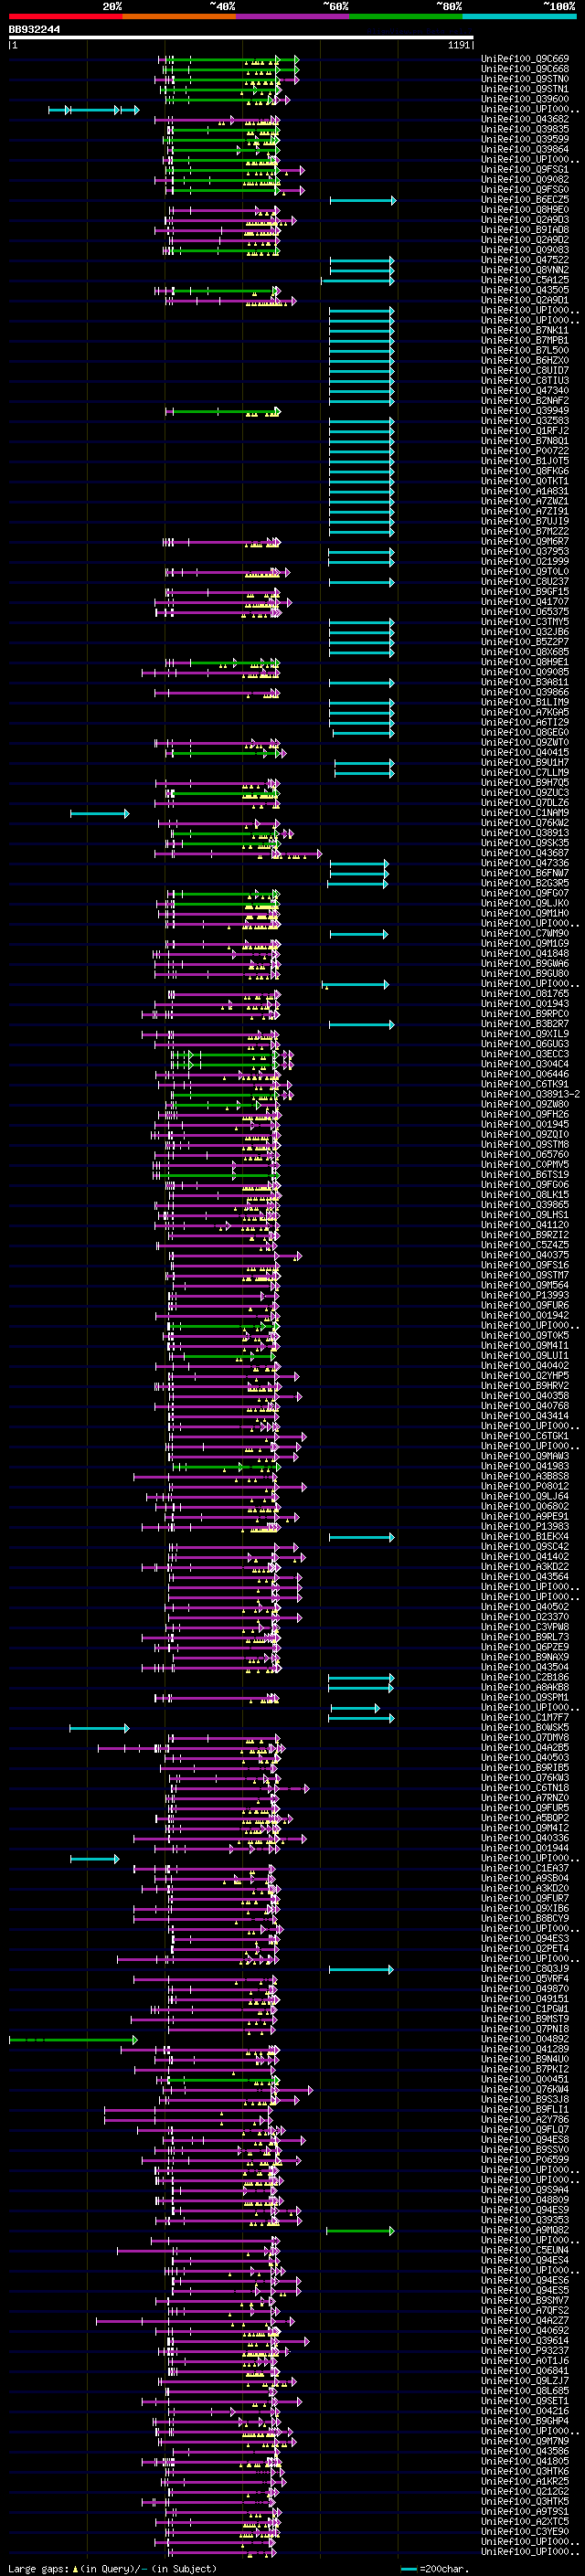Open hit UniRef100_B6ECZ5
Viewport: 585px width, 2576px height.
tap(525, 200)
